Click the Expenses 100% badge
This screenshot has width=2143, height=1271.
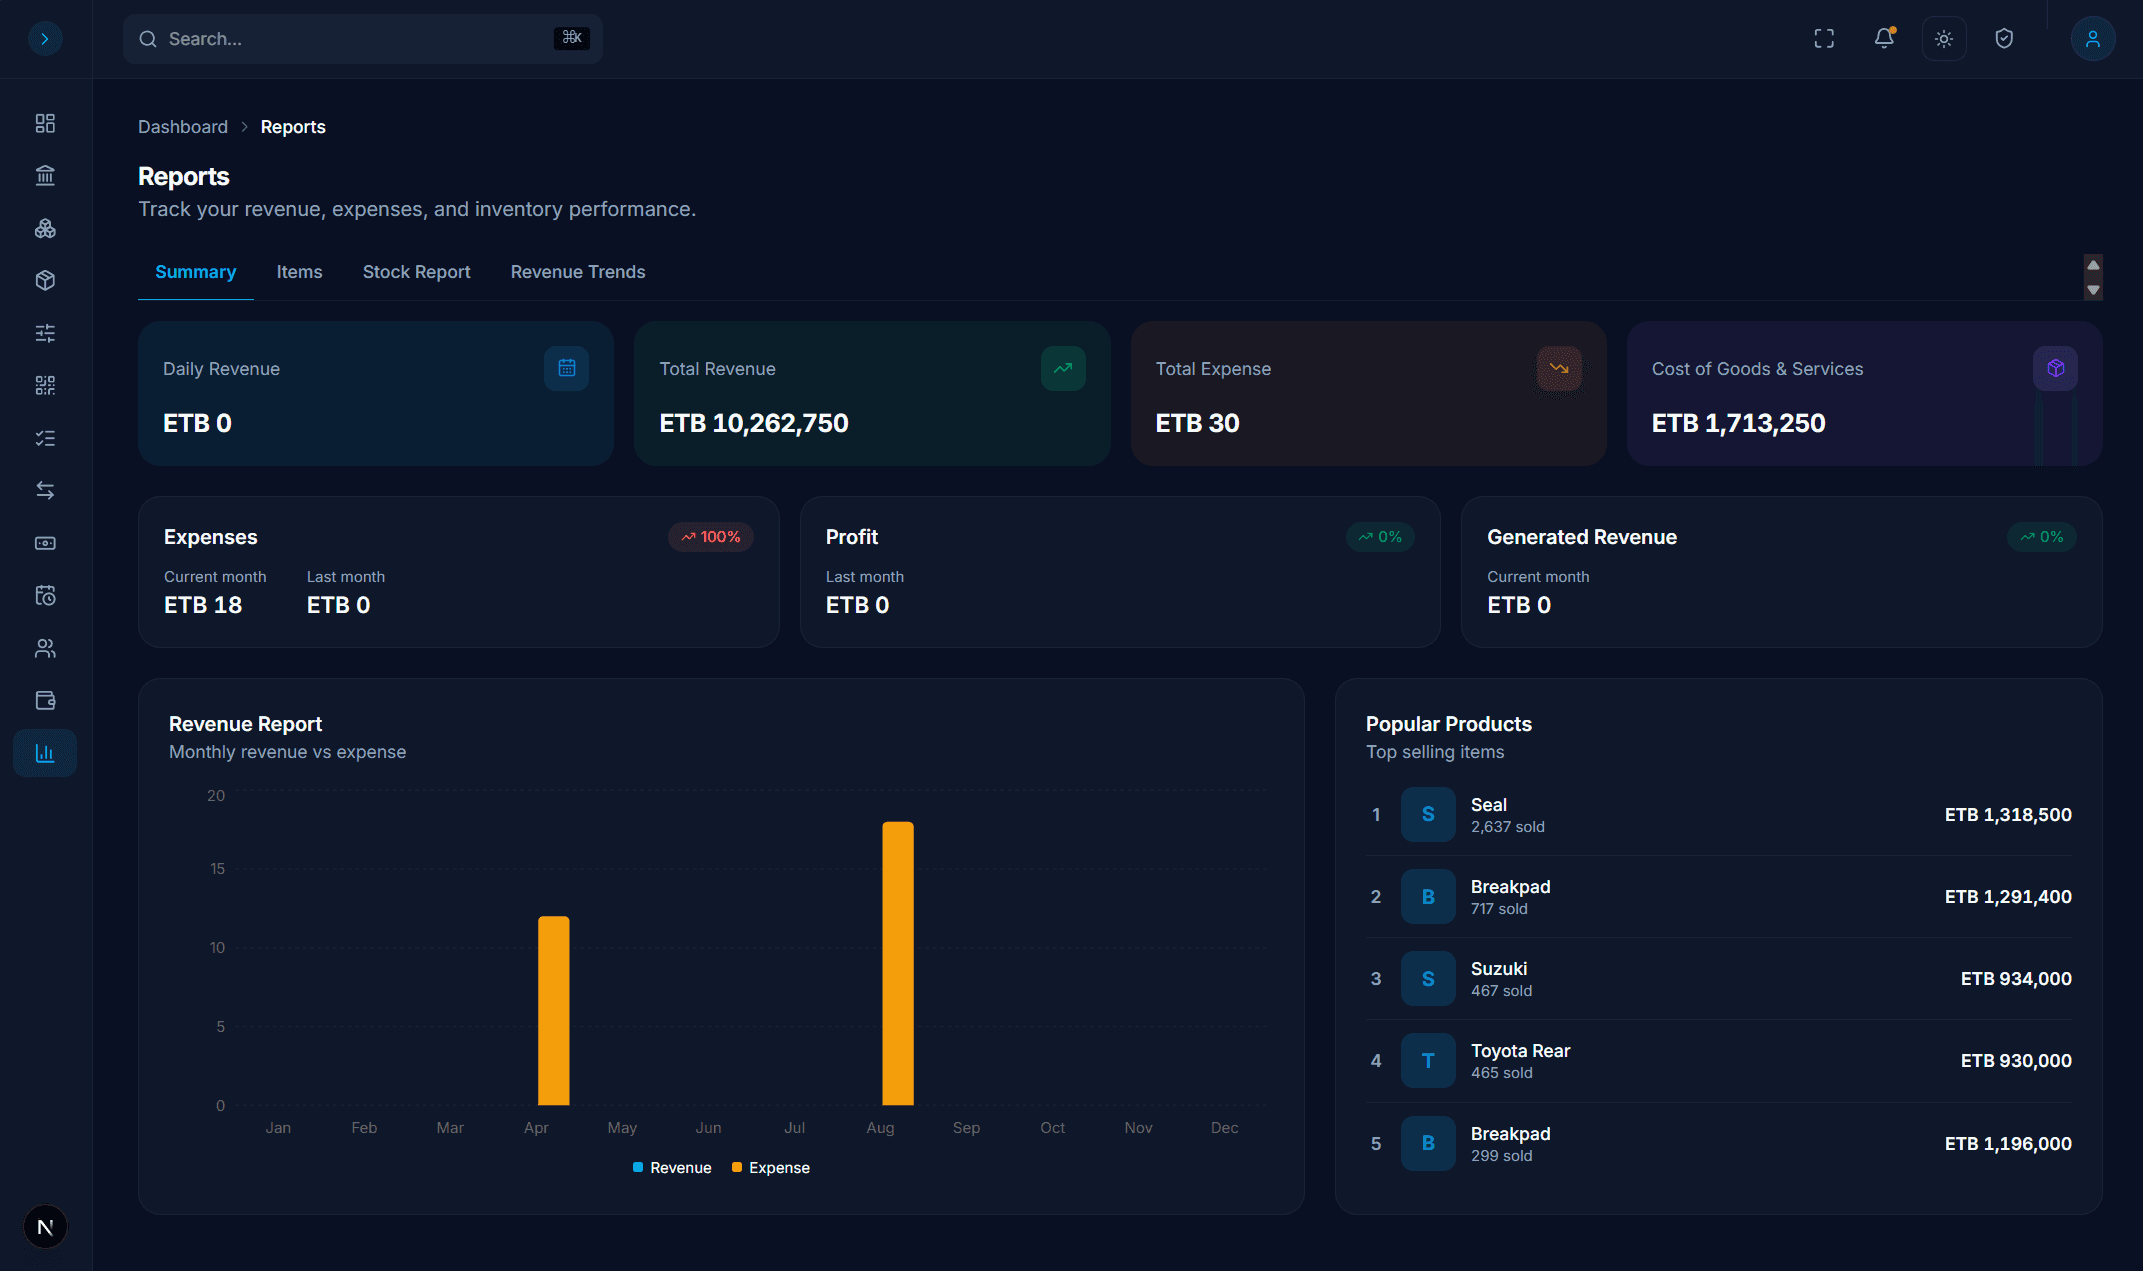pos(711,537)
